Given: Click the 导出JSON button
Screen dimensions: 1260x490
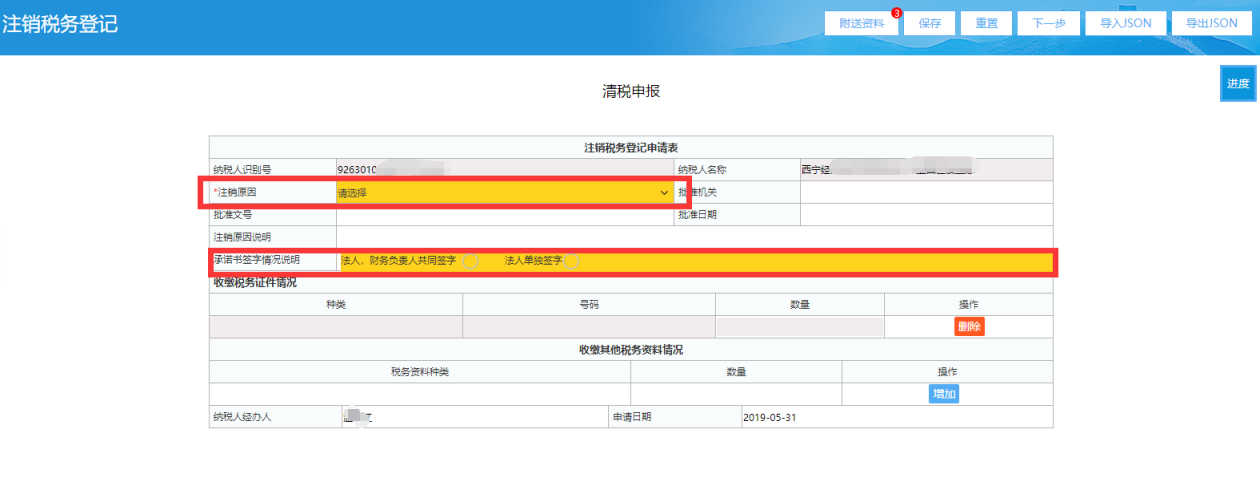Looking at the screenshot, I should (x=1211, y=23).
